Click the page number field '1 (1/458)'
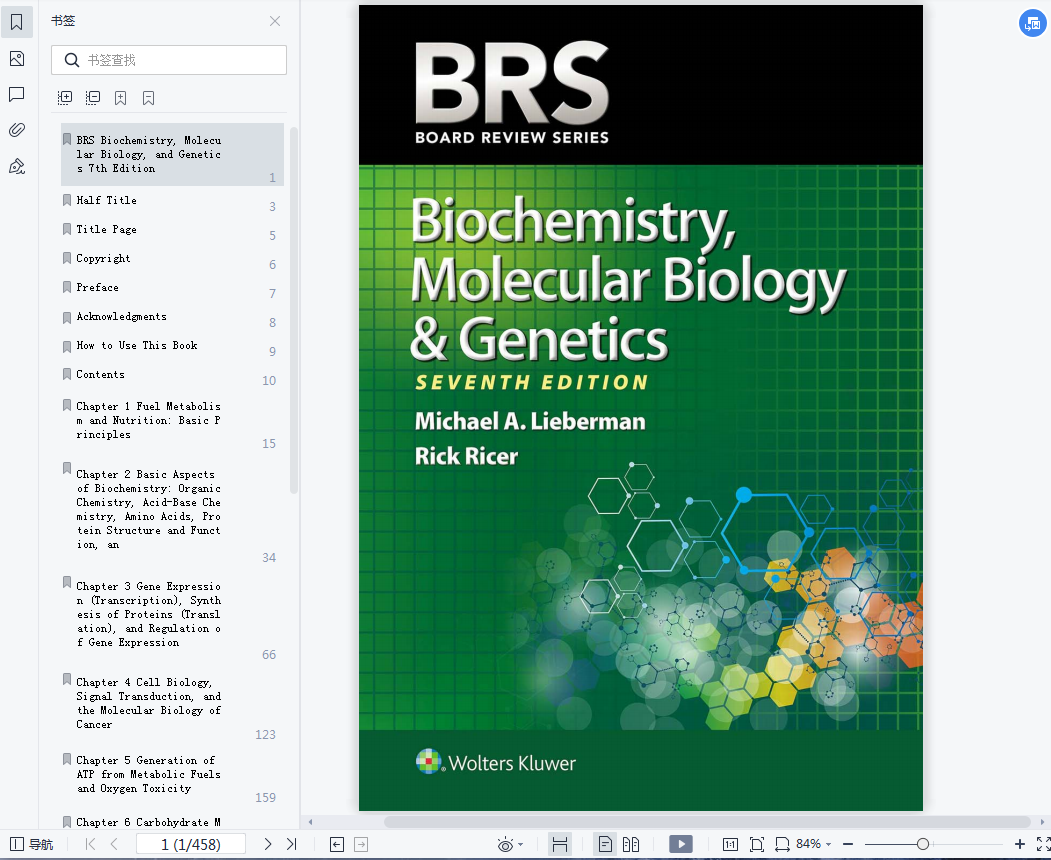This screenshot has height=860, width=1051. click(x=191, y=845)
